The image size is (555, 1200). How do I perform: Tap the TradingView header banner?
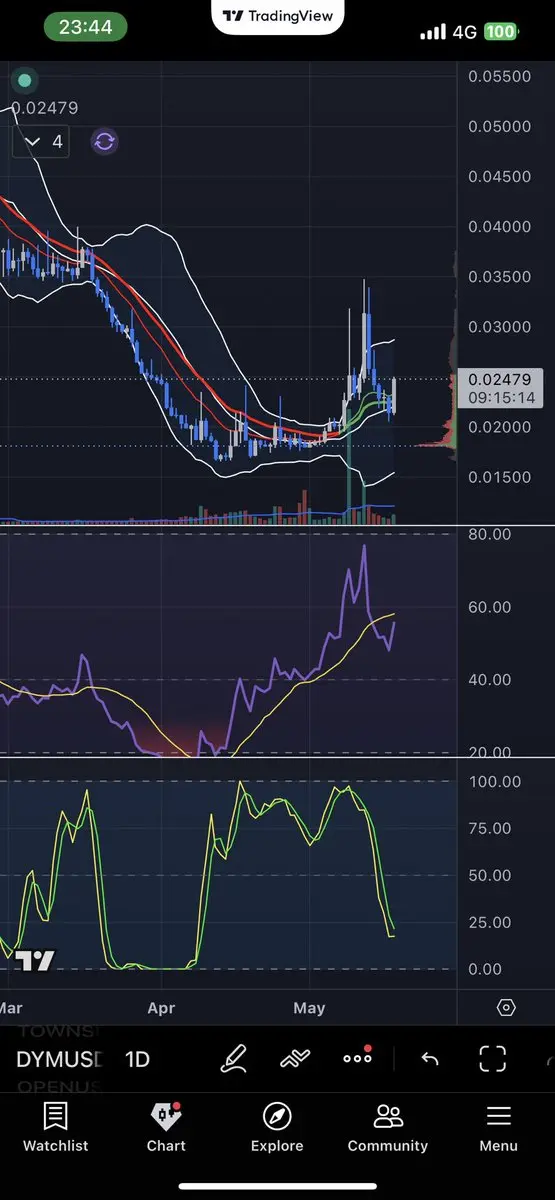(279, 16)
